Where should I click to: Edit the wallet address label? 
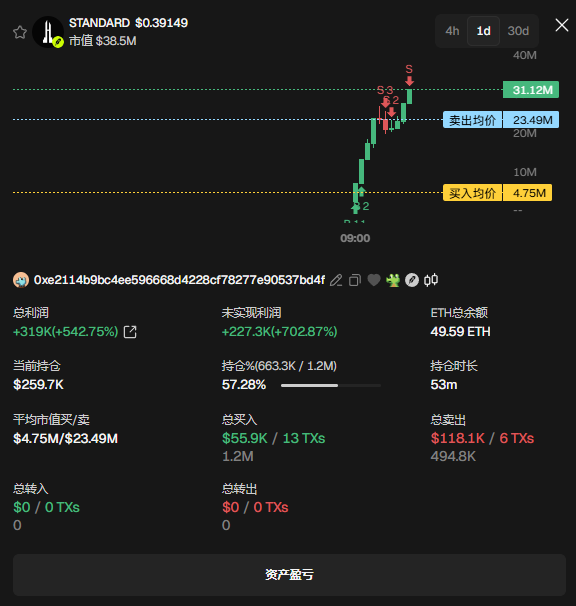[x=336, y=280]
